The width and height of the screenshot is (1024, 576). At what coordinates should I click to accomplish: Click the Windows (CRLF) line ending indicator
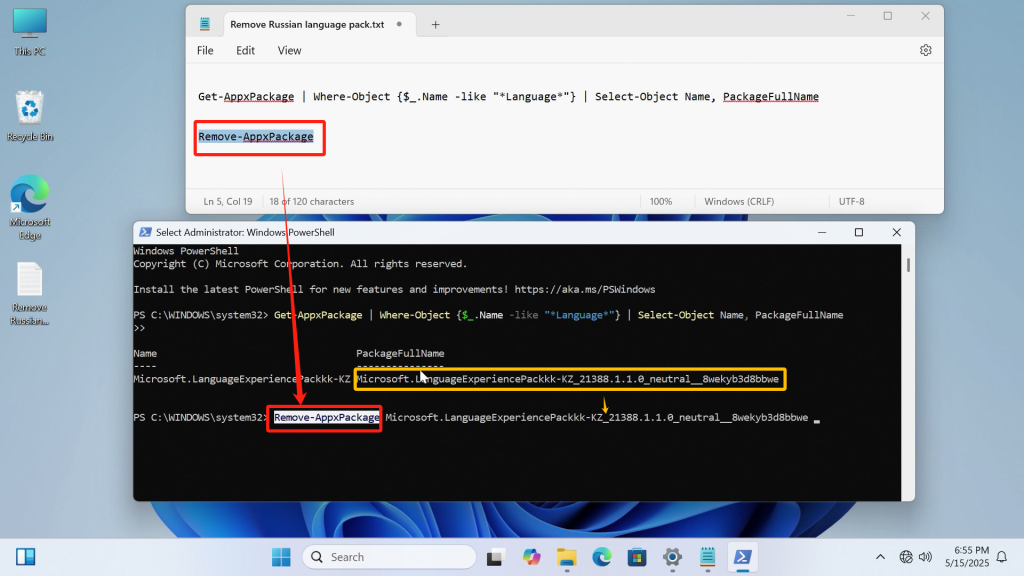click(x=739, y=202)
